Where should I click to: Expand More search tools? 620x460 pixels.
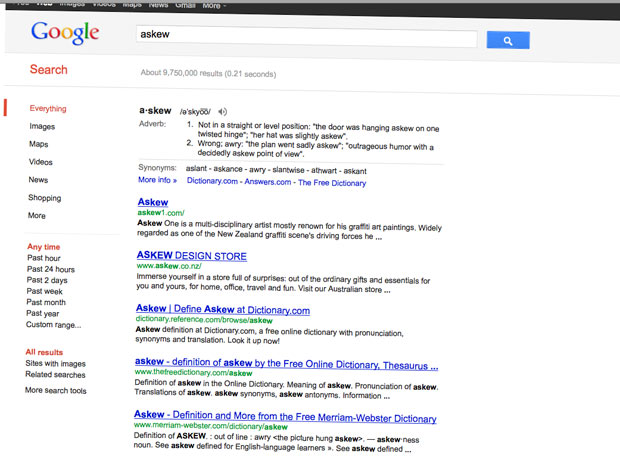(x=55, y=390)
